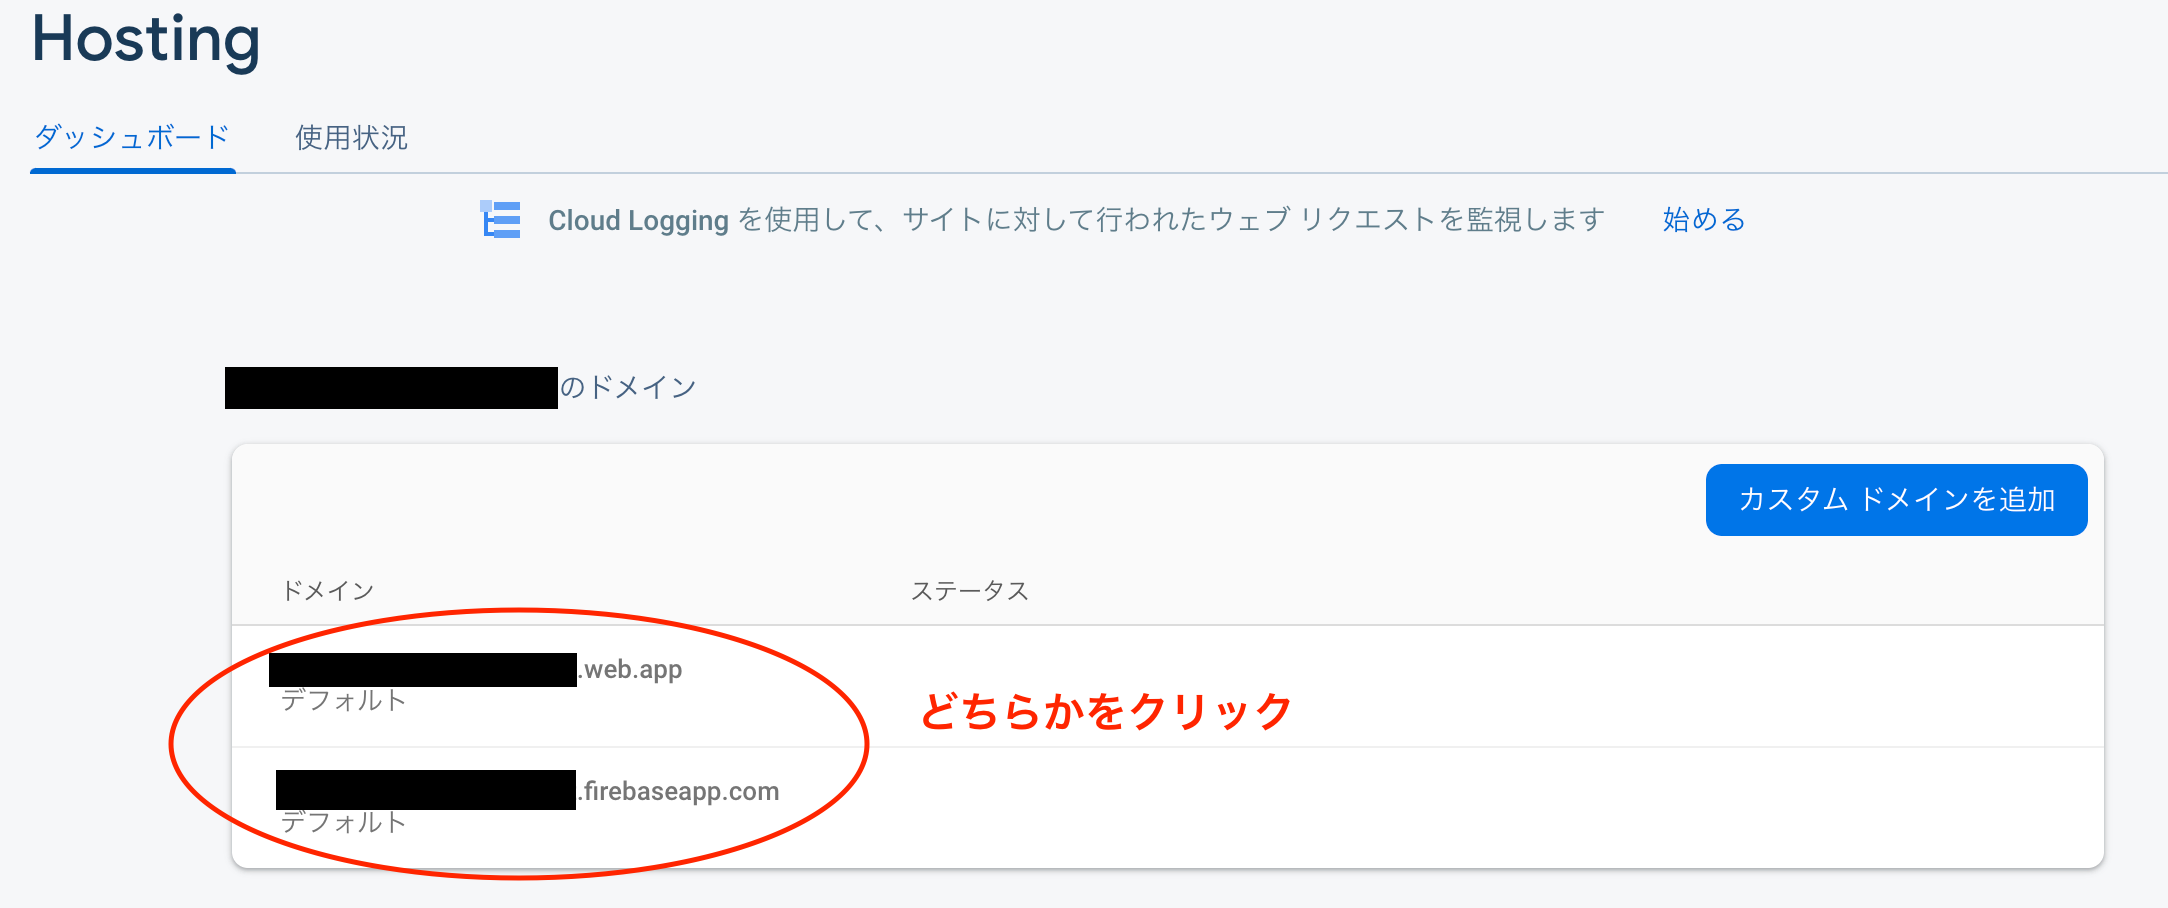
Task: Click the 始める link
Action: 1702,219
